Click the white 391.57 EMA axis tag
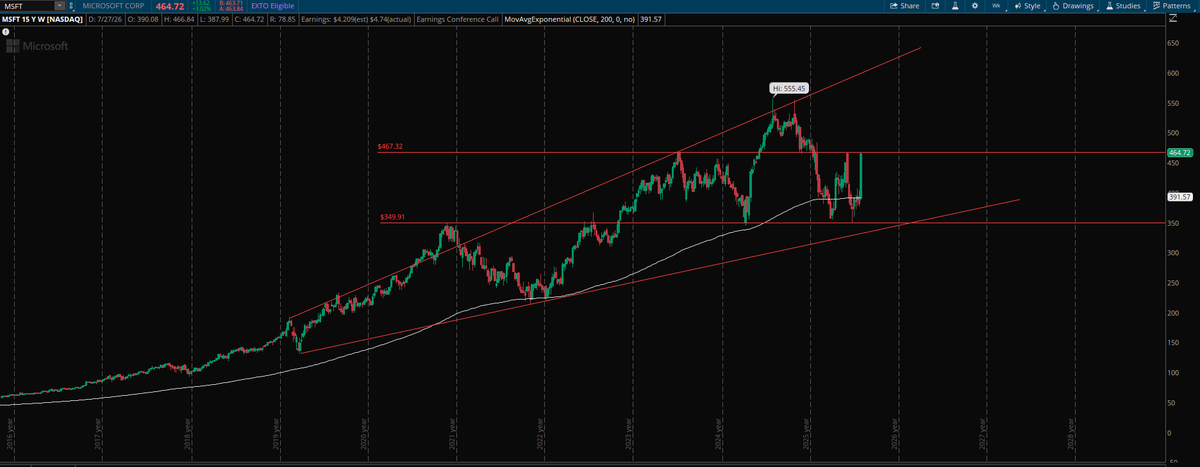This screenshot has width=1200, height=467. (1181, 197)
